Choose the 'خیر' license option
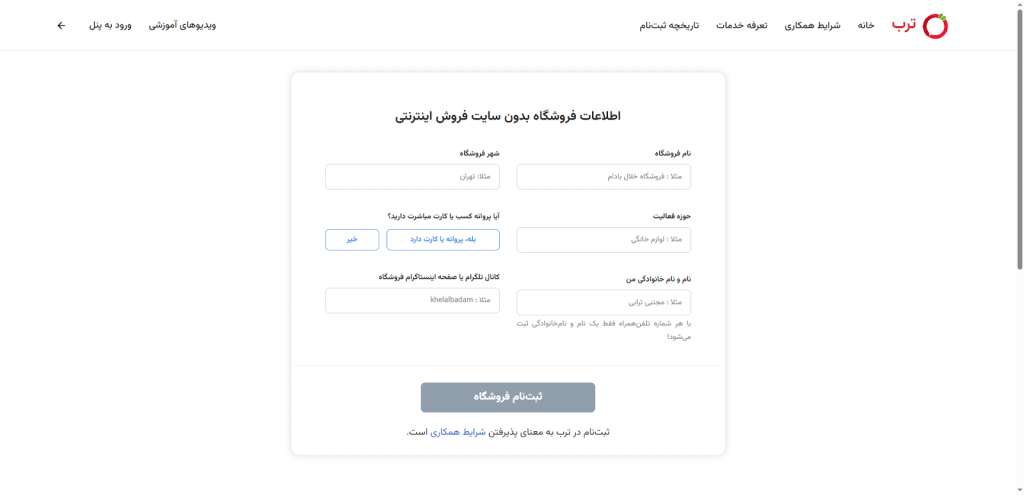 coord(352,240)
